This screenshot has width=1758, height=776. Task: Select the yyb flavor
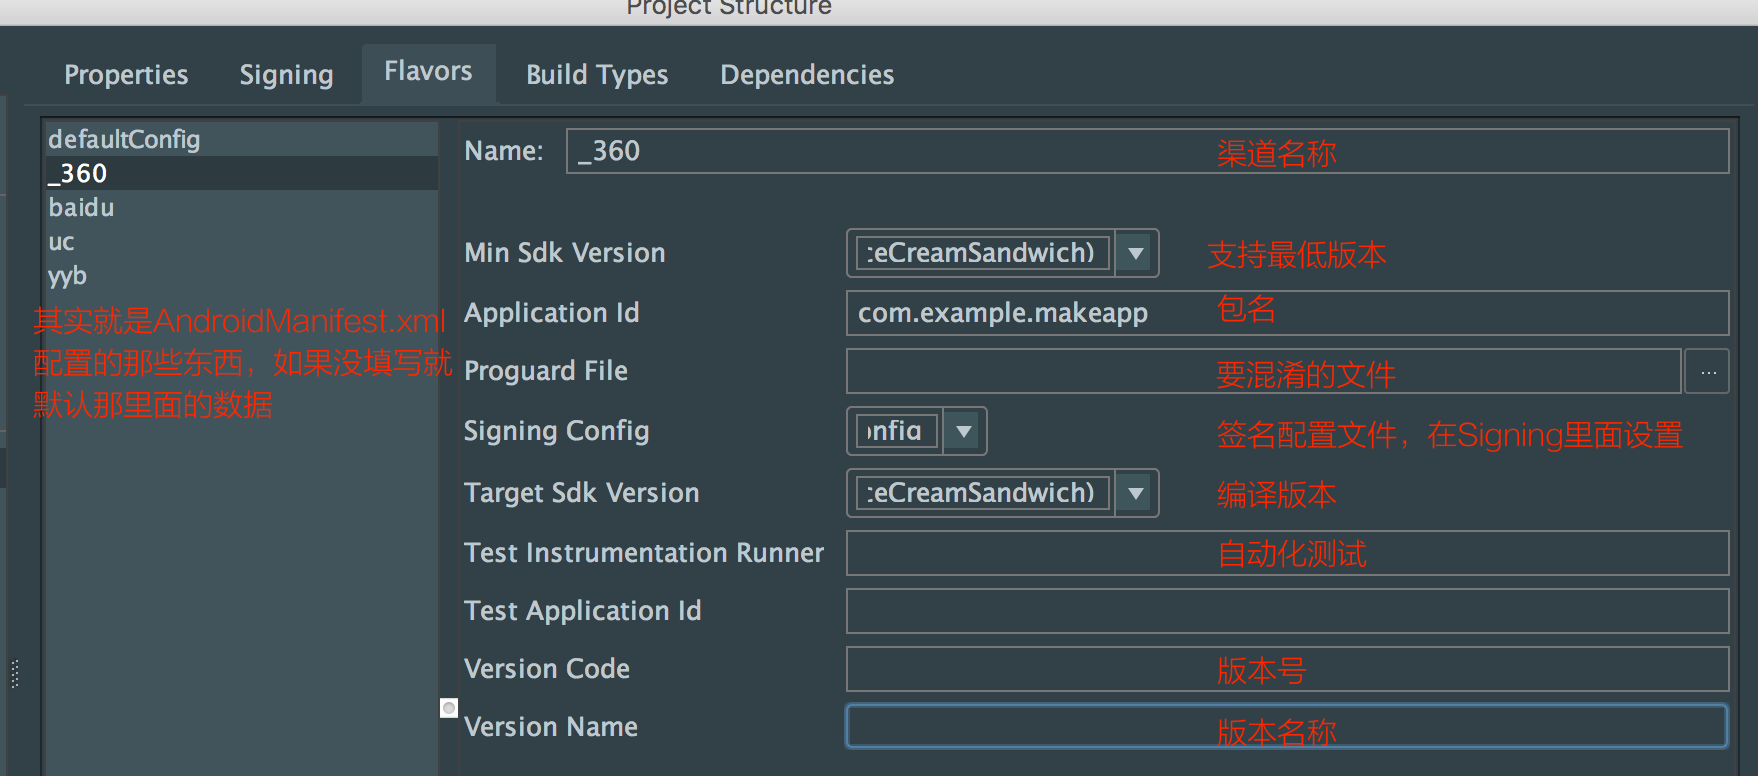point(67,276)
